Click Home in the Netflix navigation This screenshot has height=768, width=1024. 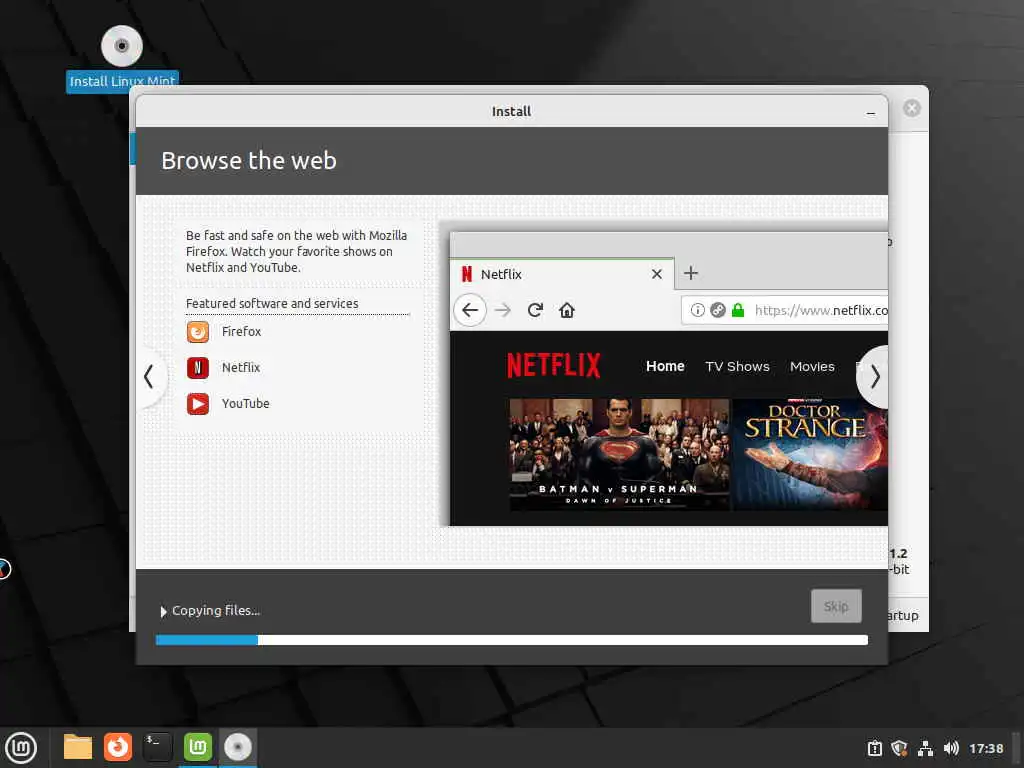665,366
